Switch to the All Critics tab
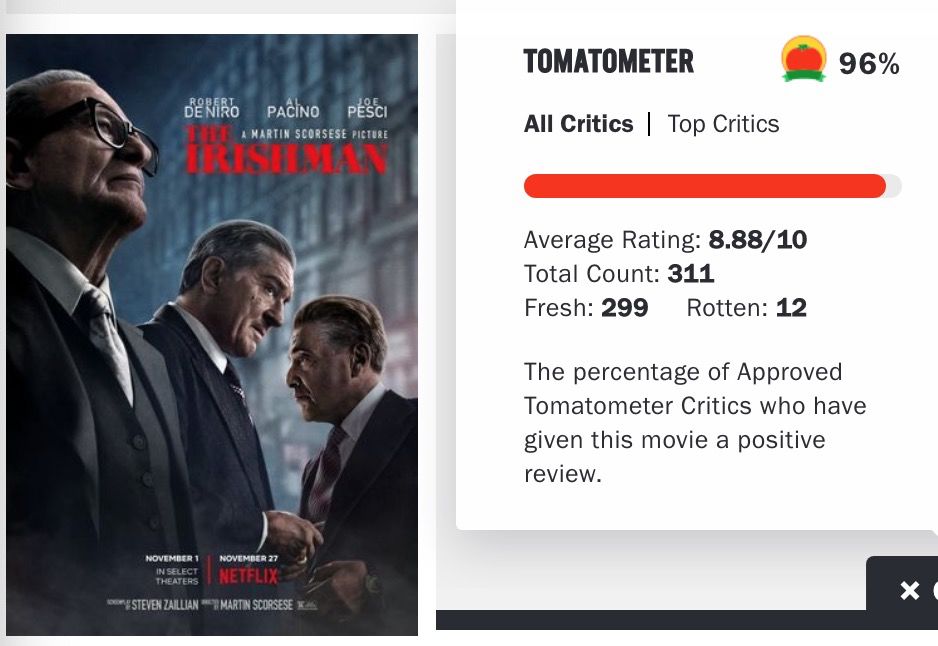This screenshot has width=938, height=646. click(x=578, y=124)
